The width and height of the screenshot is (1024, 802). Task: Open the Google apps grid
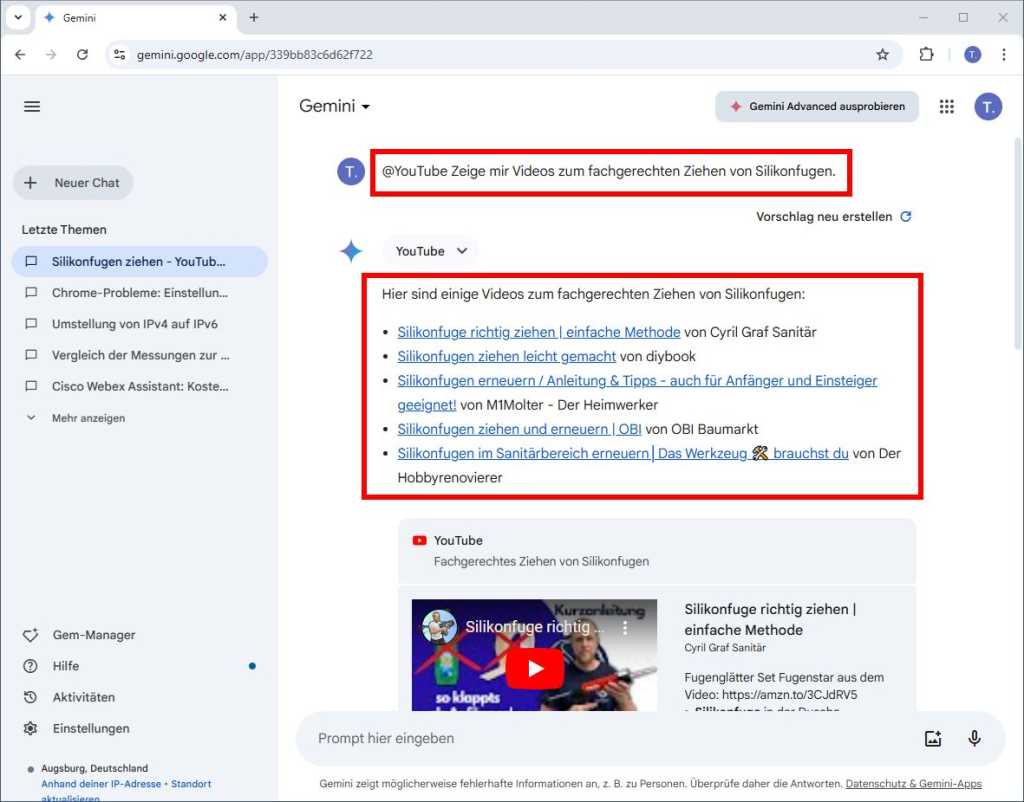946,106
